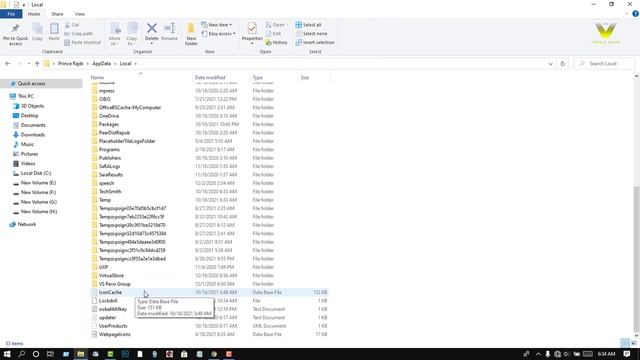Open the Copy to dropdown

pos(132,34)
